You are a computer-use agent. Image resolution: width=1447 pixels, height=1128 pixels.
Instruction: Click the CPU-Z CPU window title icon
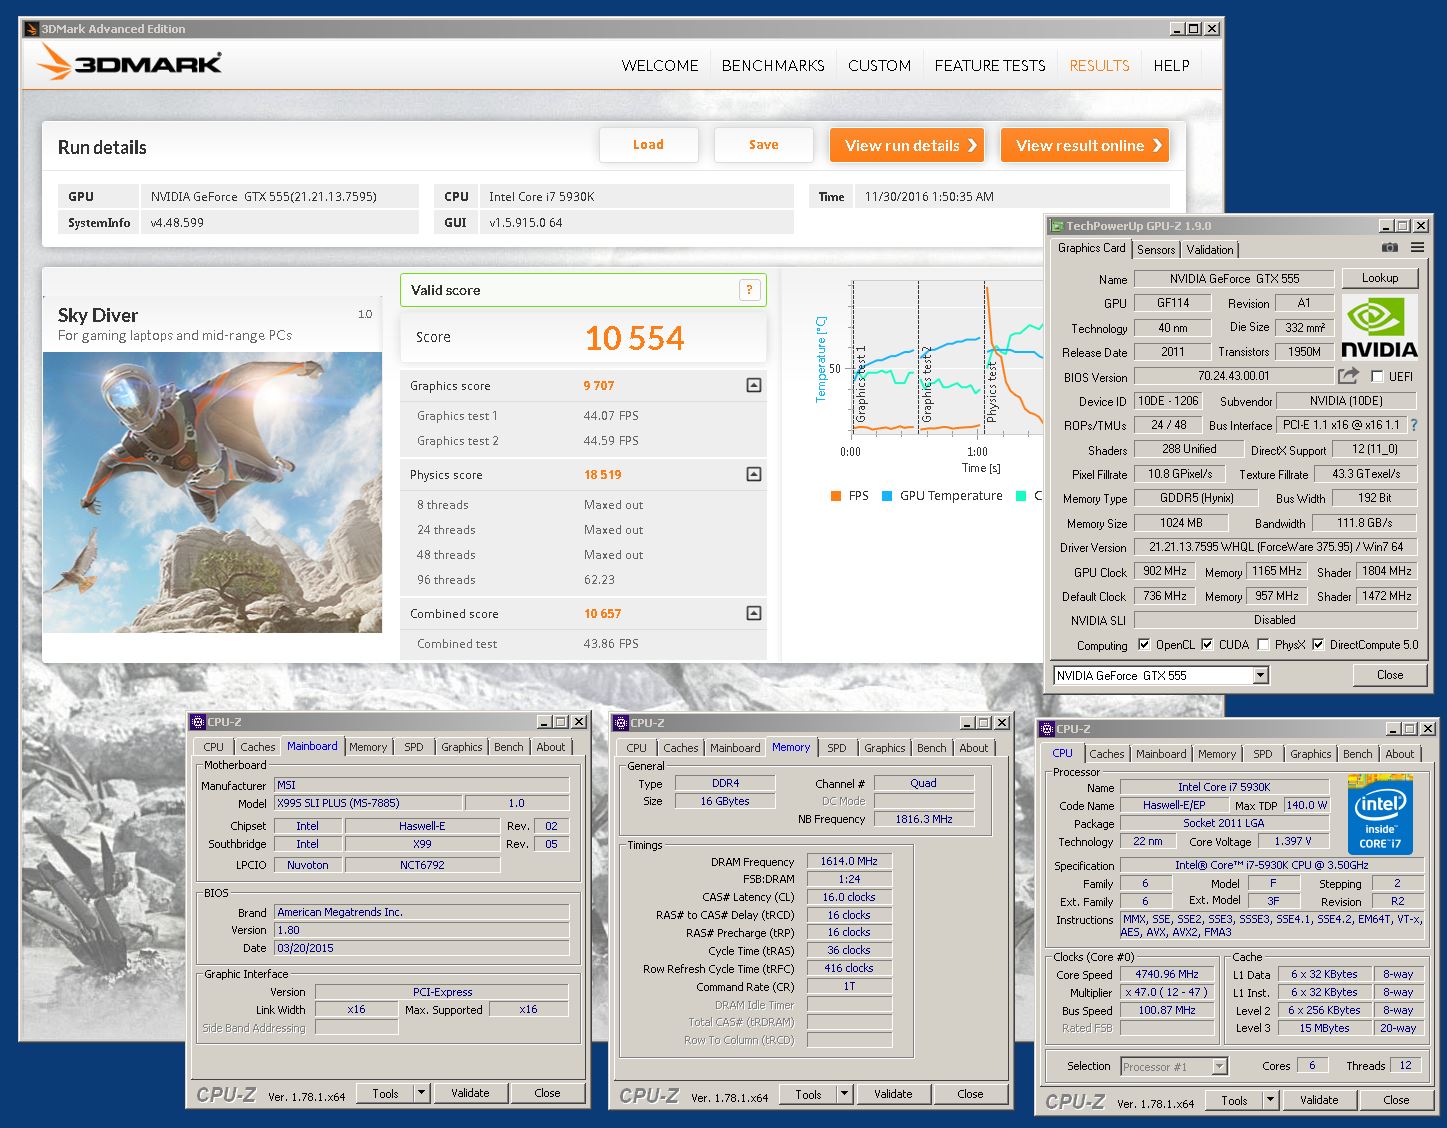click(x=1047, y=729)
